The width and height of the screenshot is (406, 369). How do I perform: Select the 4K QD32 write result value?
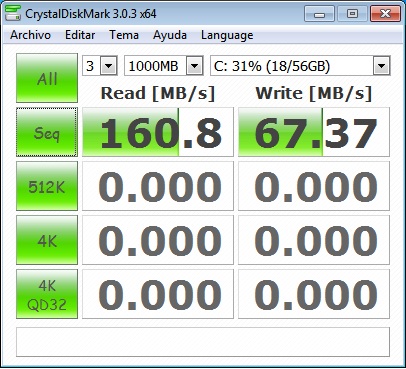[314, 294]
